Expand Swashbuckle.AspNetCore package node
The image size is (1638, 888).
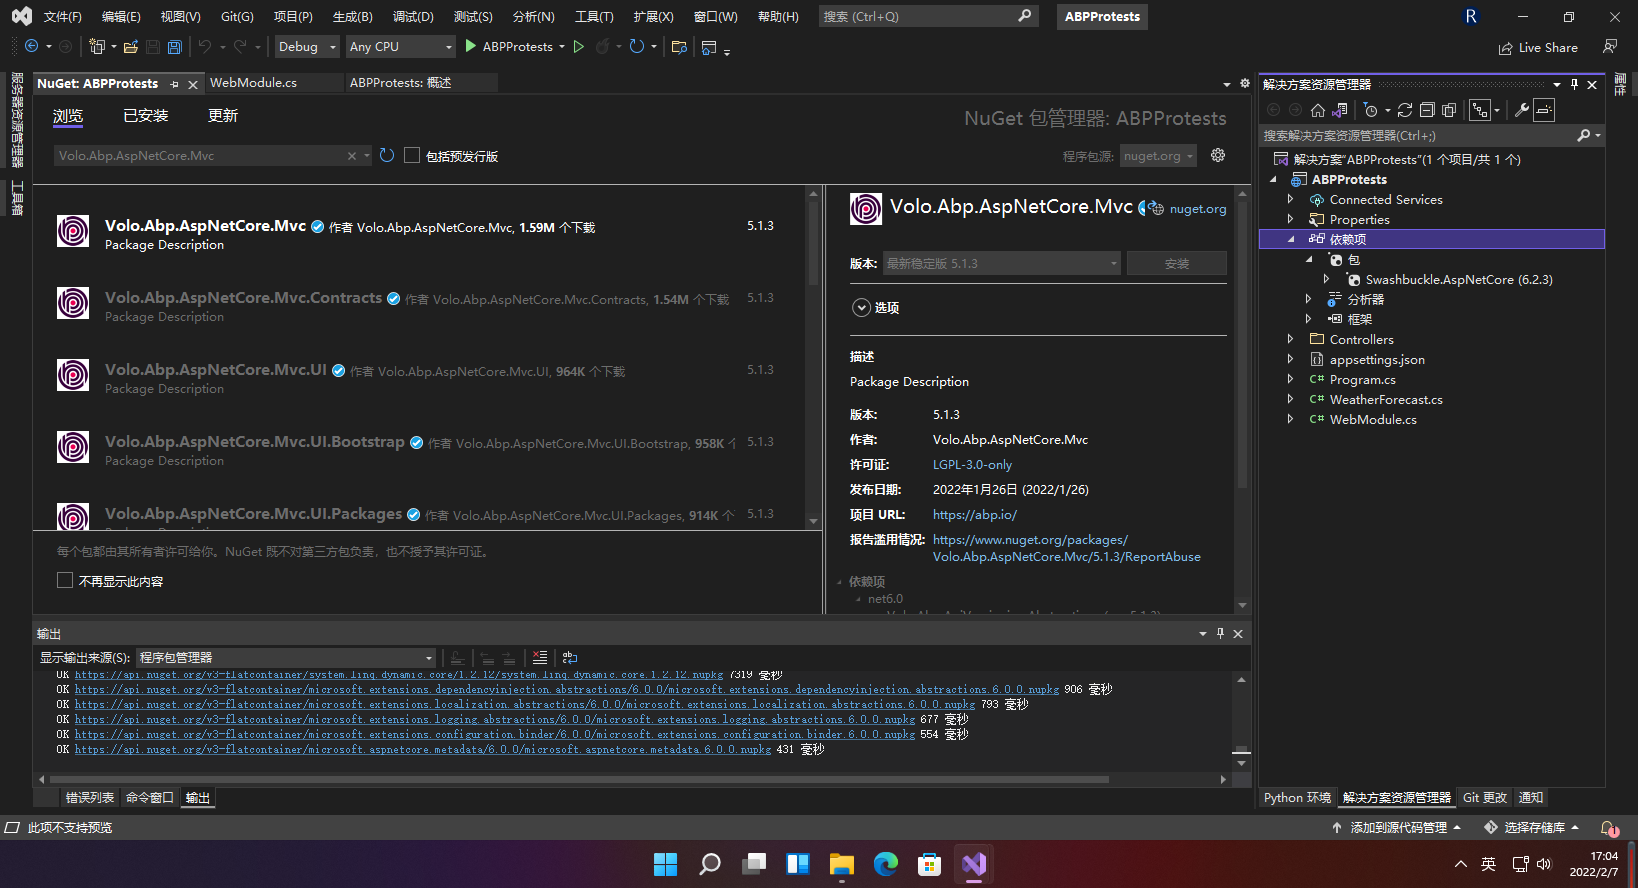(1326, 280)
